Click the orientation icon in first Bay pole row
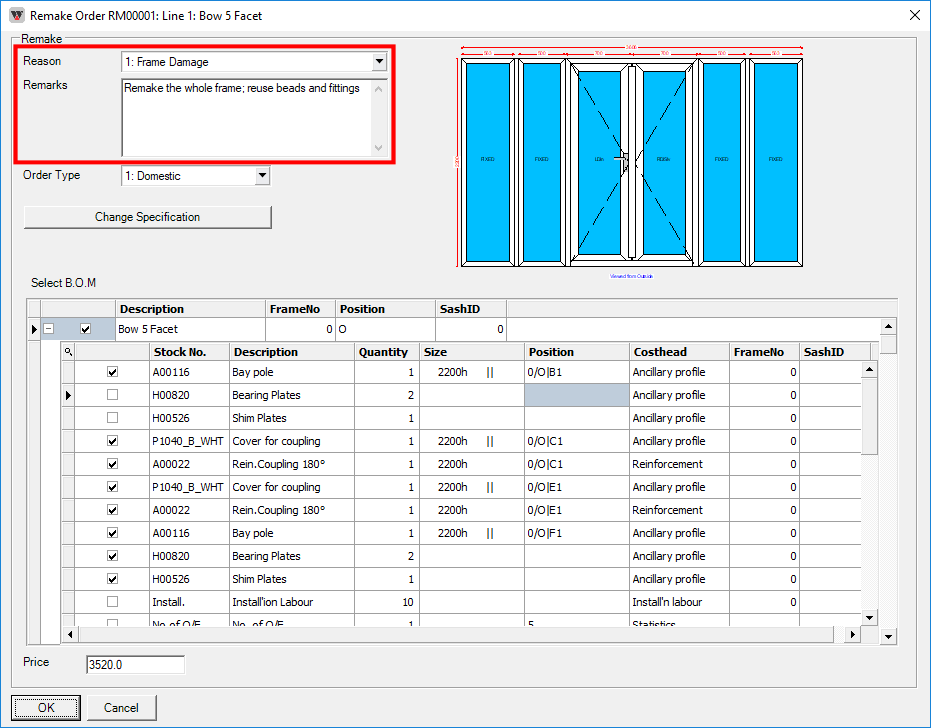 pos(490,372)
